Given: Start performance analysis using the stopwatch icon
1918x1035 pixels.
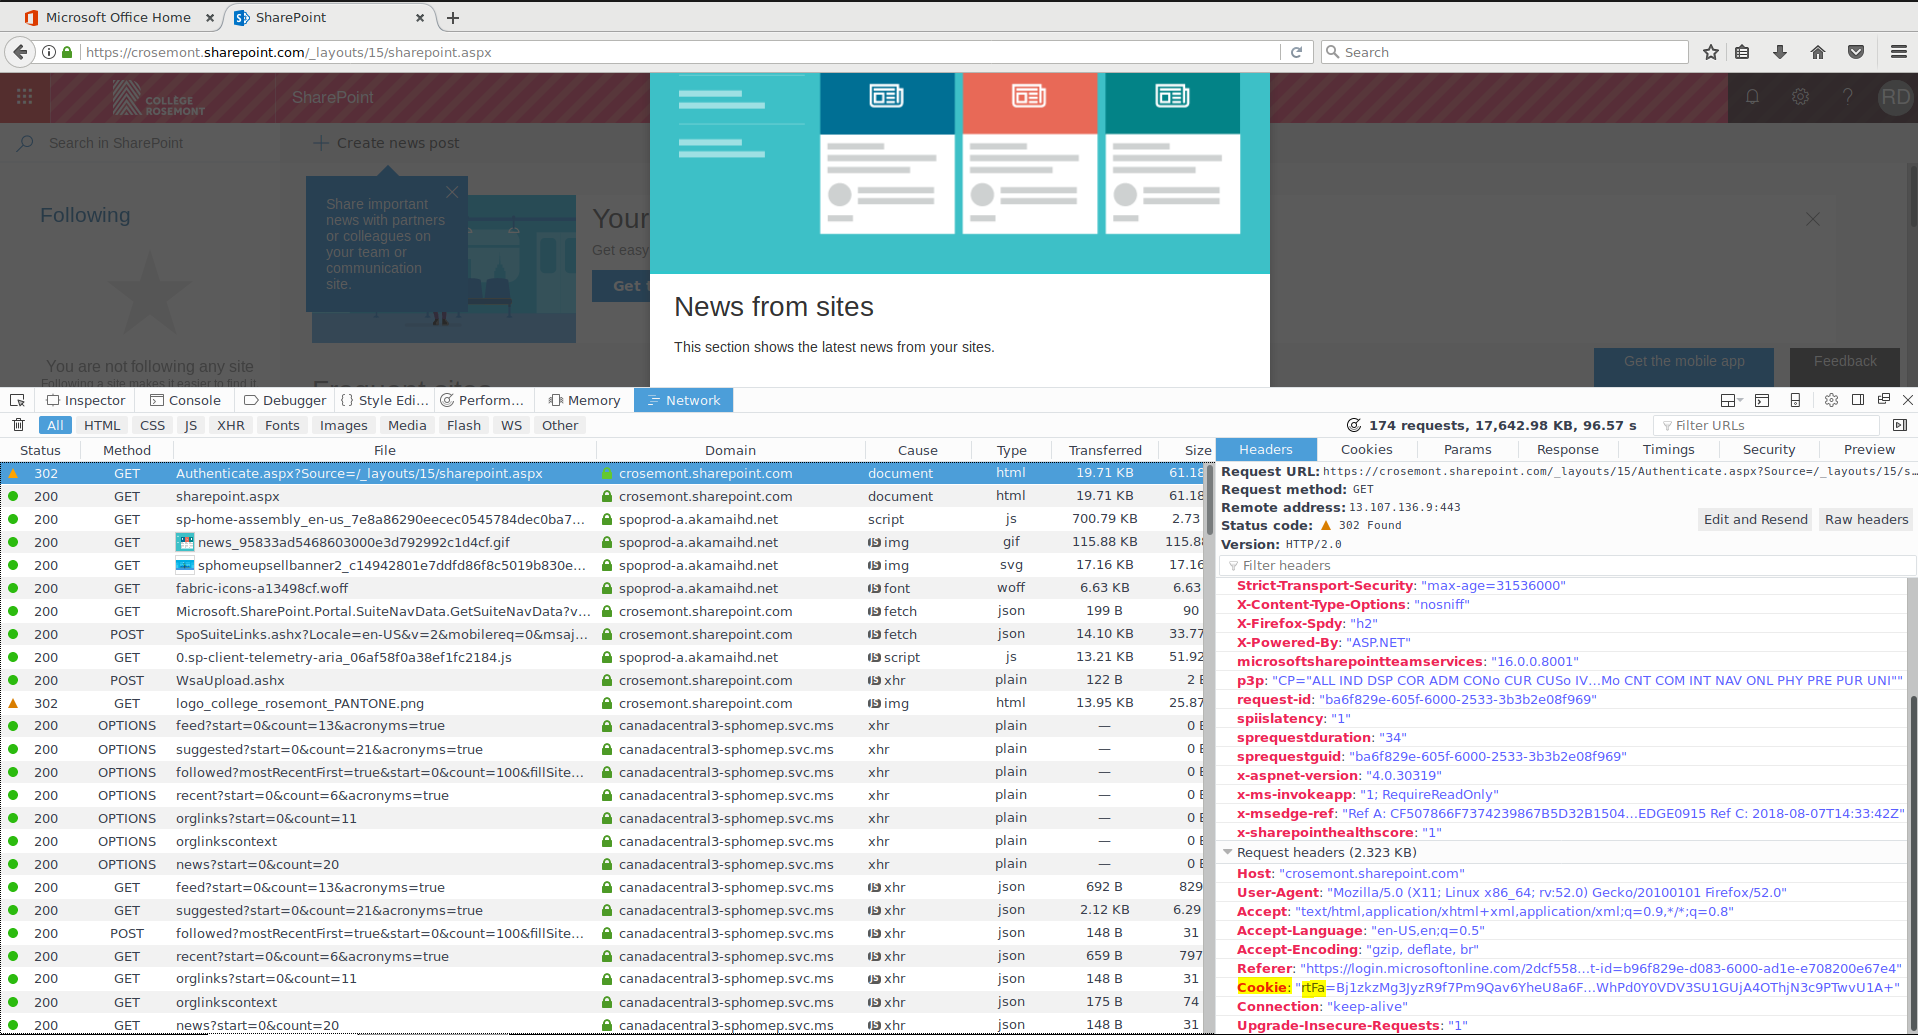Looking at the screenshot, I should [x=1354, y=425].
